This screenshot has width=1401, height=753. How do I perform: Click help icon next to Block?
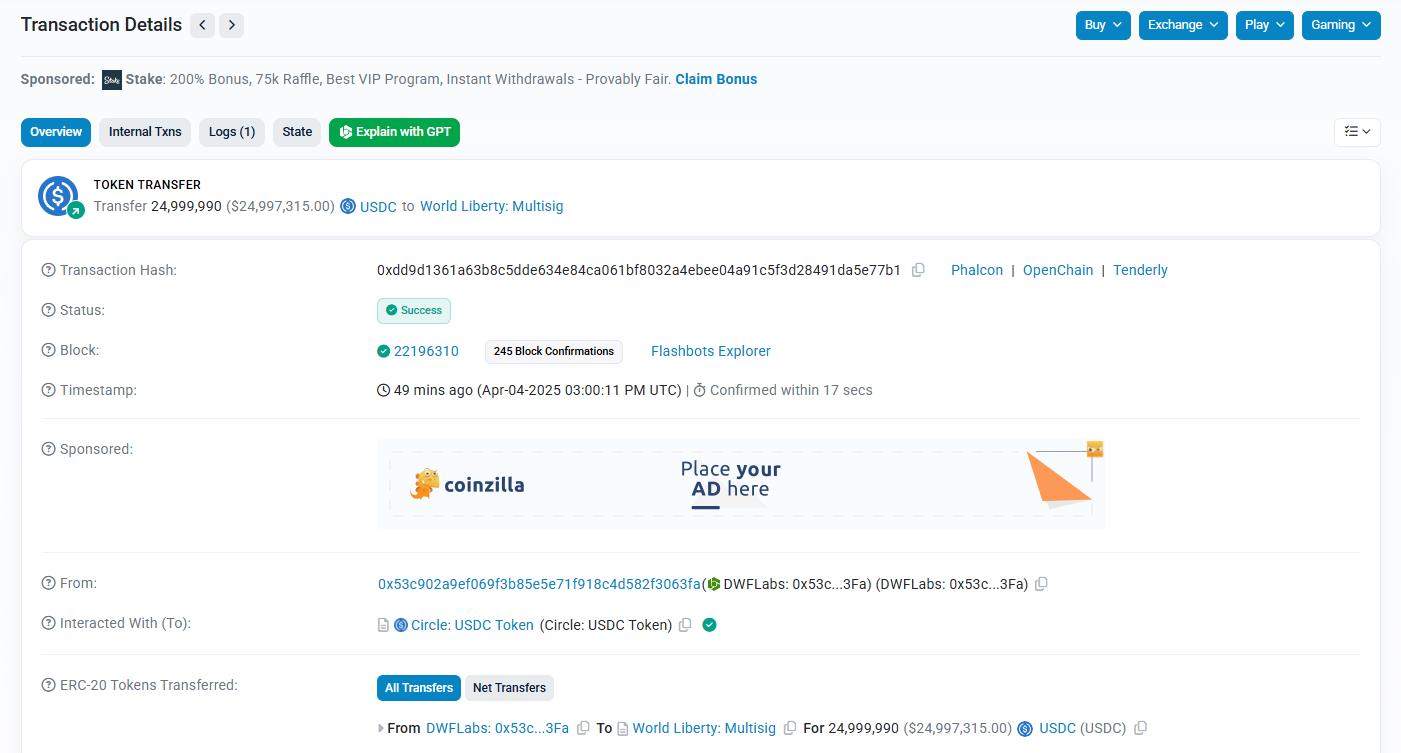48,350
